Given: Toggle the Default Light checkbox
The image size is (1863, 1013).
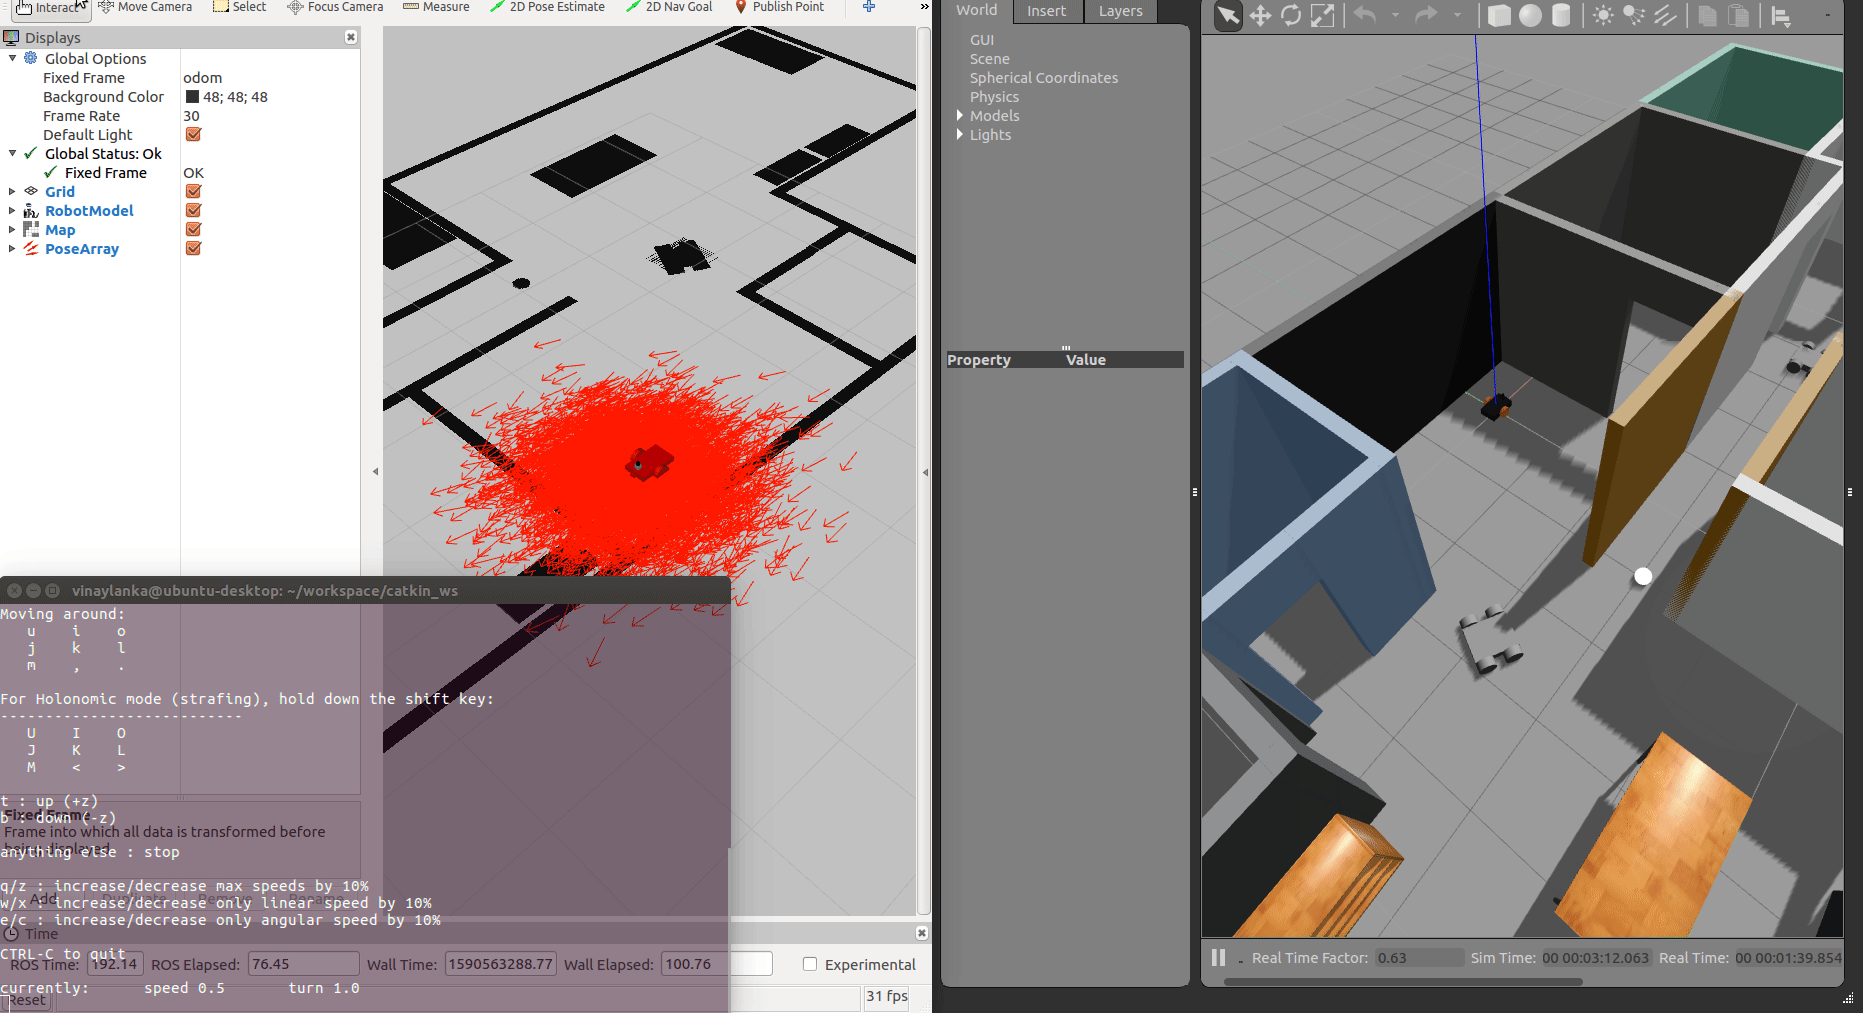Looking at the screenshot, I should [194, 134].
